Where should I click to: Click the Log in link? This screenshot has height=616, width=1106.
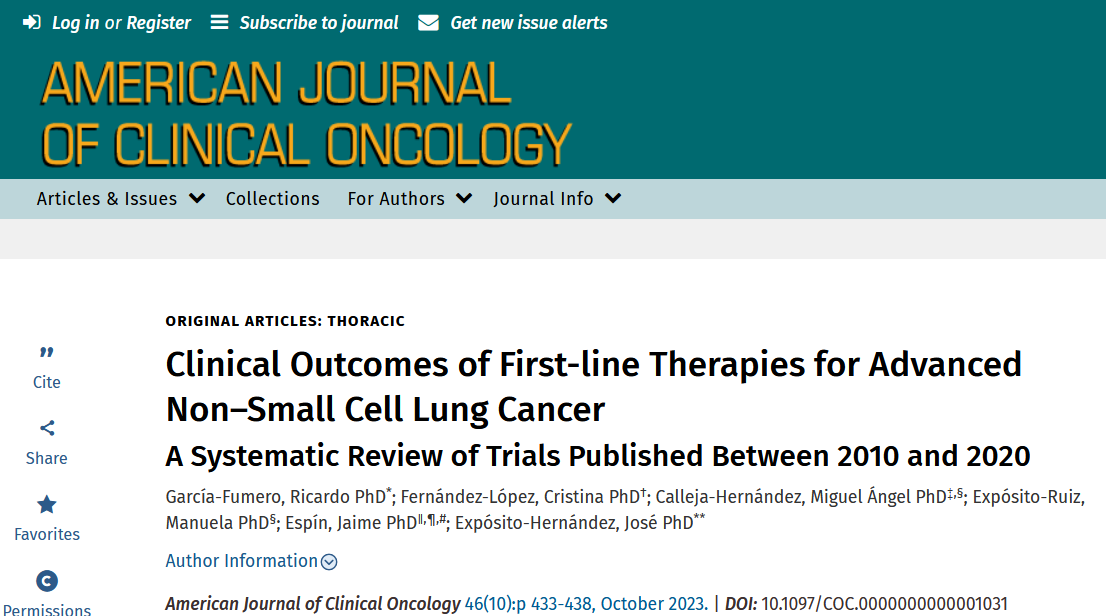[x=76, y=22]
